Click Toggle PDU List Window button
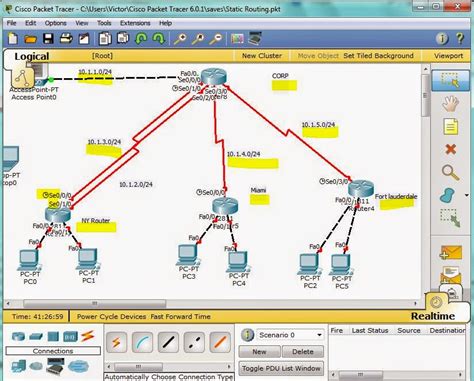 [x=281, y=368]
